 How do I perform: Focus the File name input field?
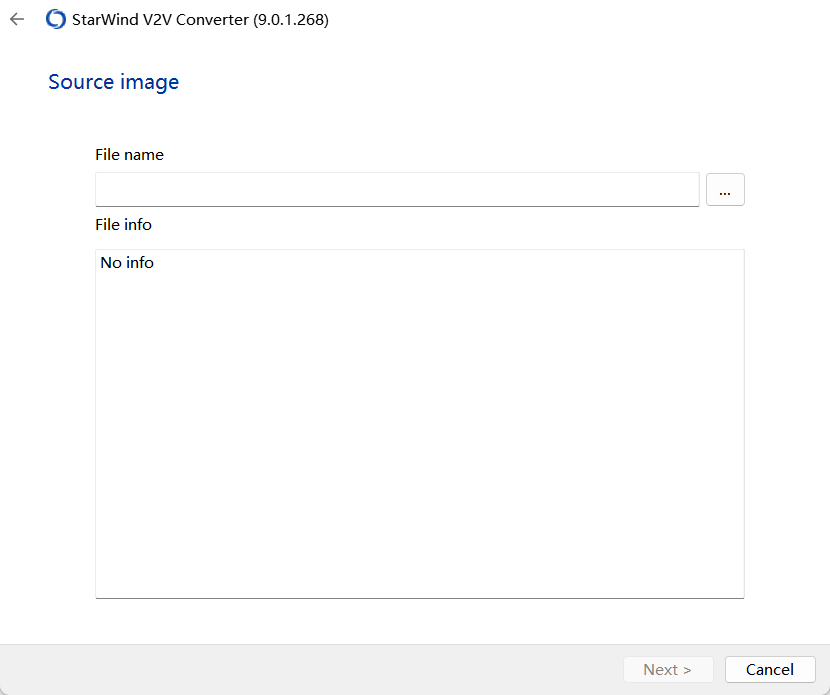tap(397, 189)
